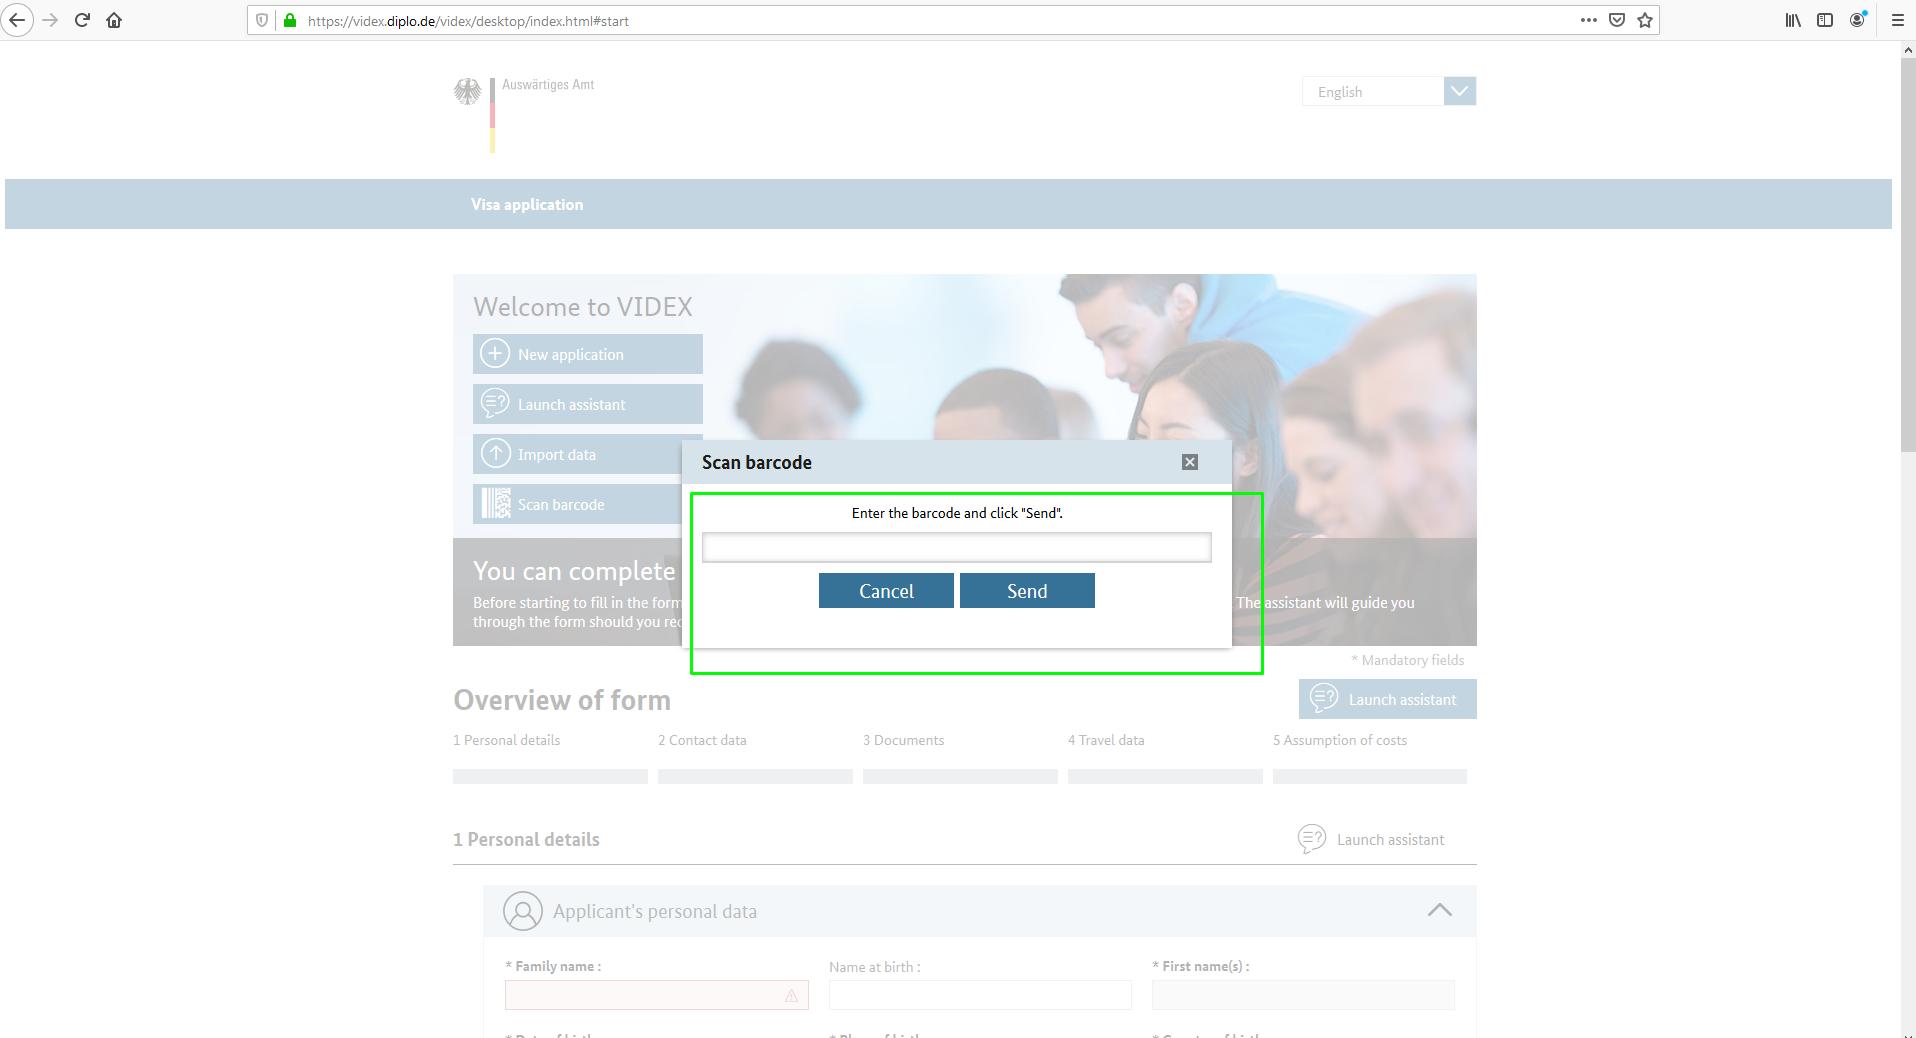Click the Family name input field
This screenshot has width=1916, height=1038.
point(657,995)
